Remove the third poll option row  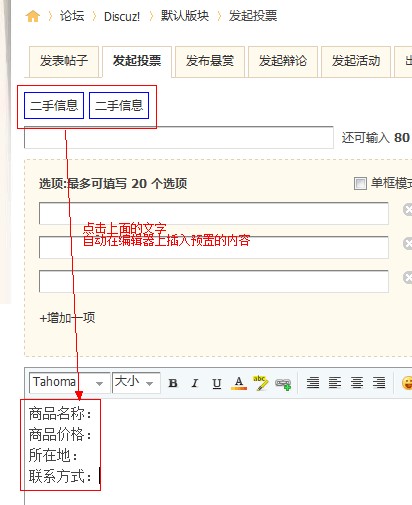(407, 278)
